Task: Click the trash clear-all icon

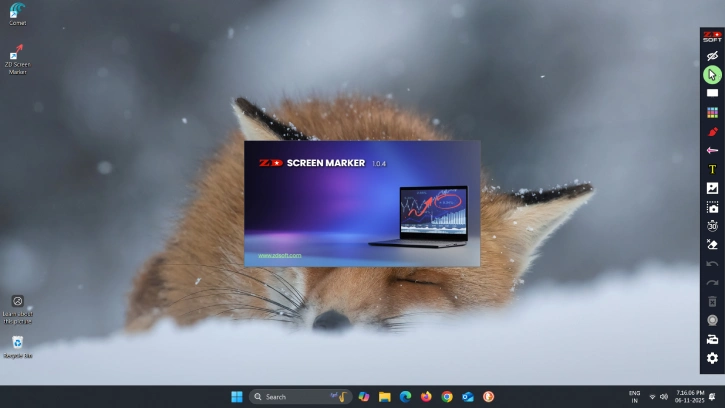Action: pos(712,302)
